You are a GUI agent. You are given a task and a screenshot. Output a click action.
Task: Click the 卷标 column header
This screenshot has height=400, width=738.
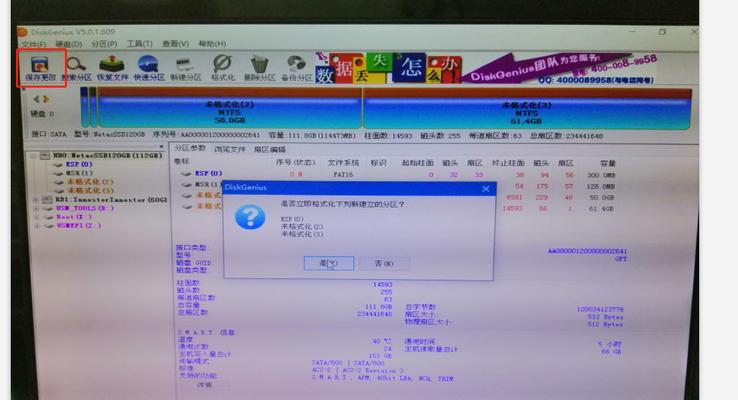pyautogui.click(x=182, y=161)
